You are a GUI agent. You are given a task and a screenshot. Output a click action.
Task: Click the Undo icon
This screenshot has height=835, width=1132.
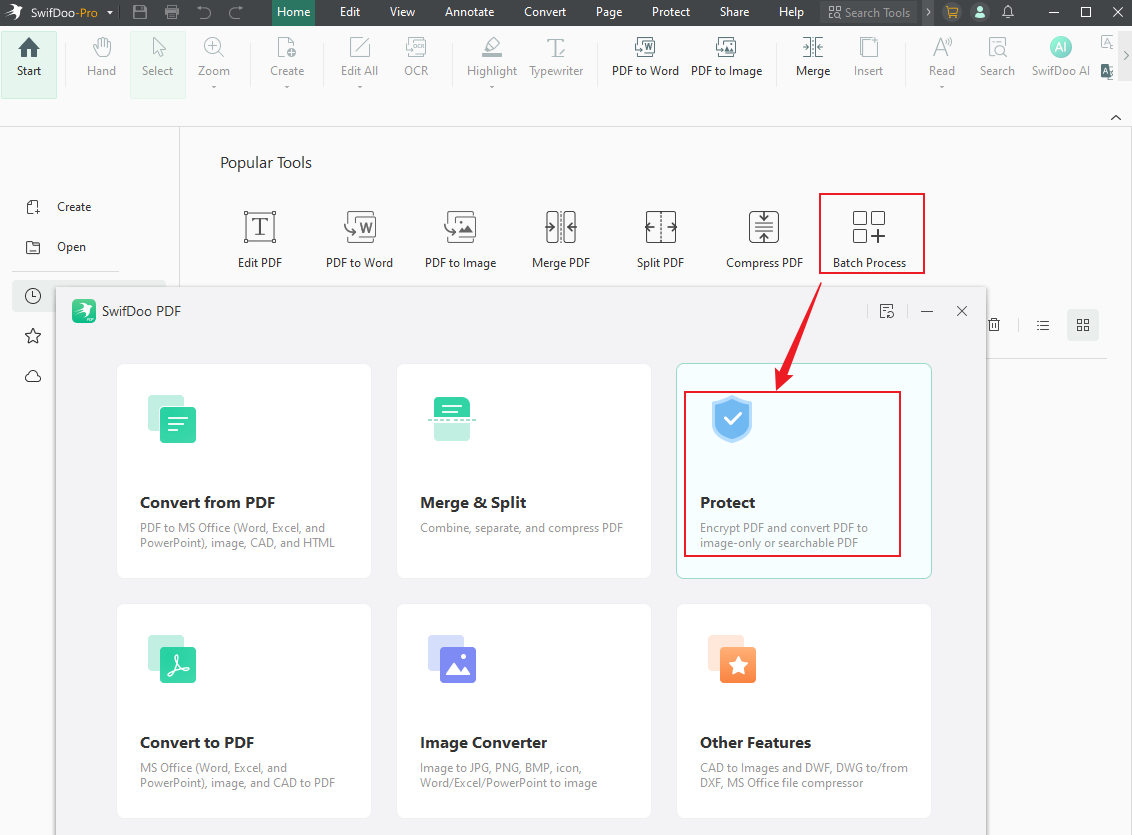click(206, 12)
